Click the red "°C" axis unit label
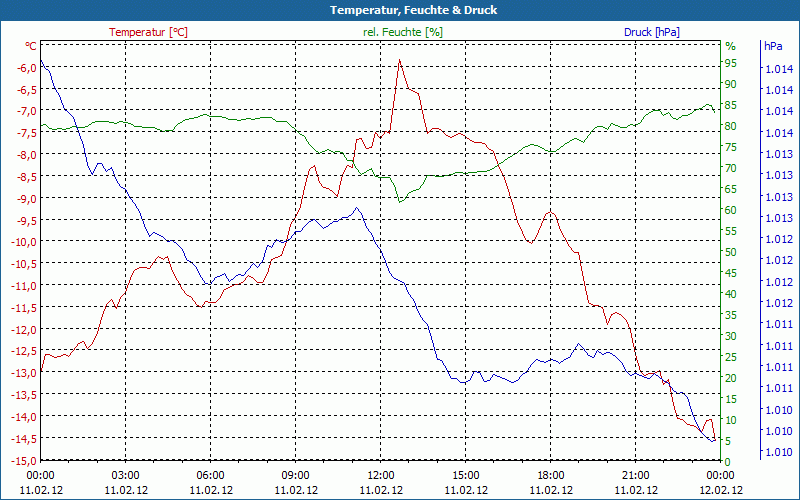 click(x=31, y=46)
